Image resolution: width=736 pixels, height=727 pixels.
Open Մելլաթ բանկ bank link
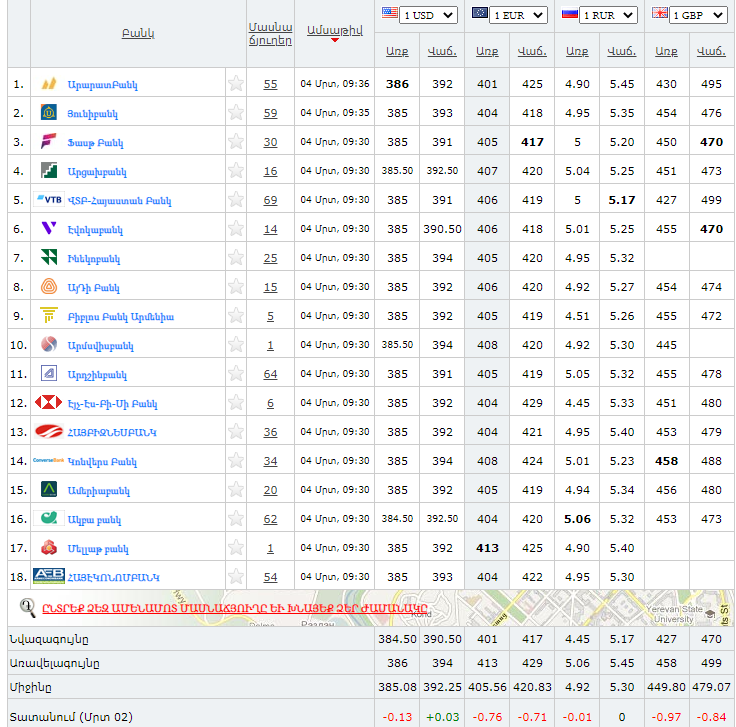click(x=98, y=549)
